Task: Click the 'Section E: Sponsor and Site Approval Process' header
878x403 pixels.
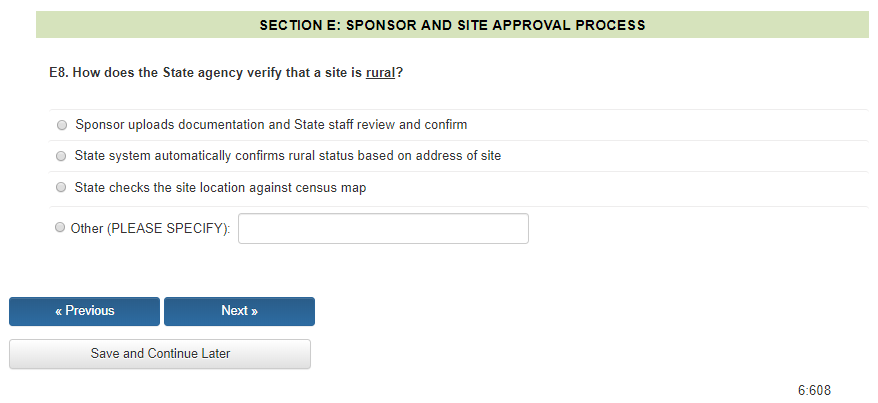Action: 452,24
